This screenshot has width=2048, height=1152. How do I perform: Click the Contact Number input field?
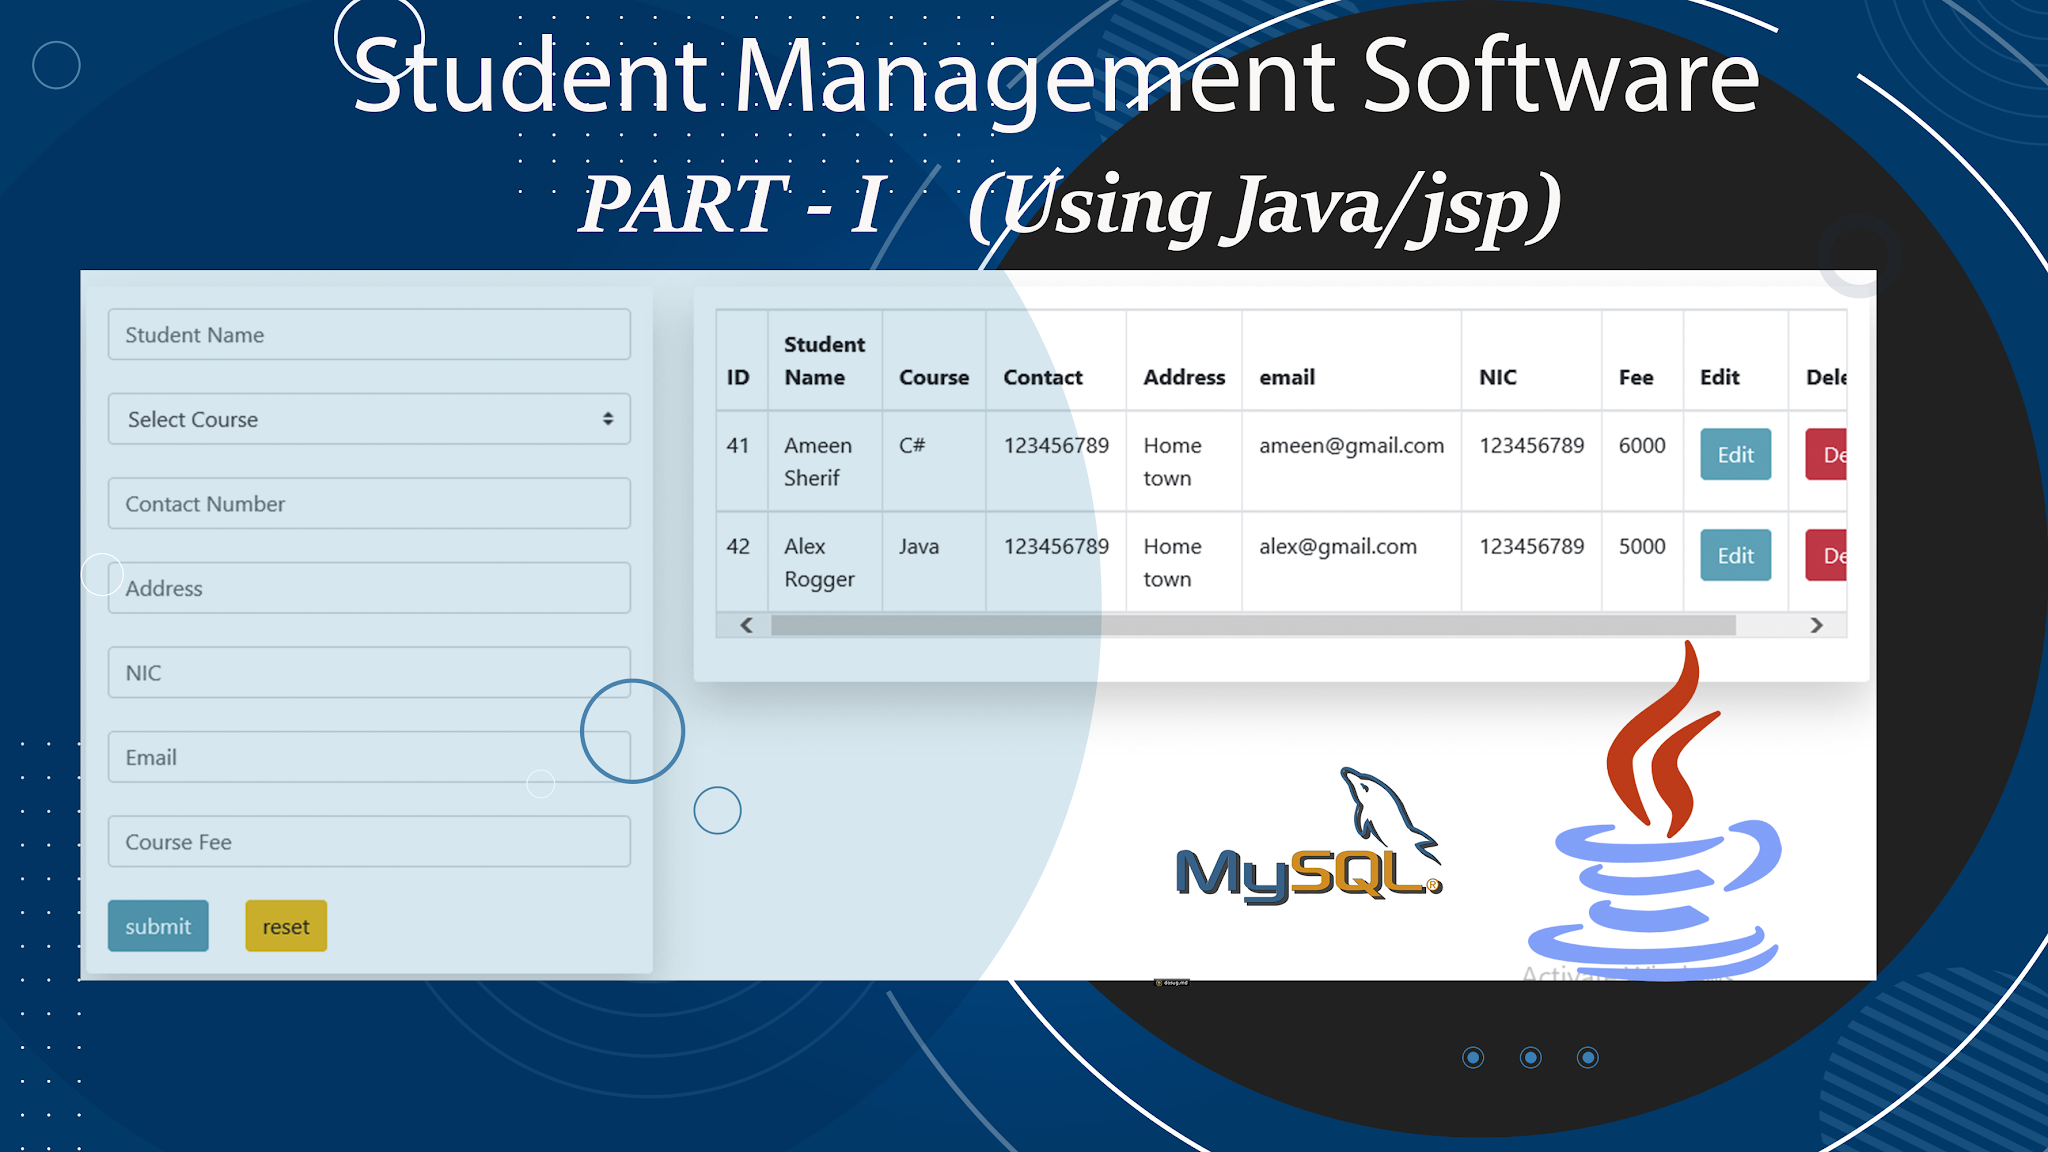pyautogui.click(x=369, y=503)
